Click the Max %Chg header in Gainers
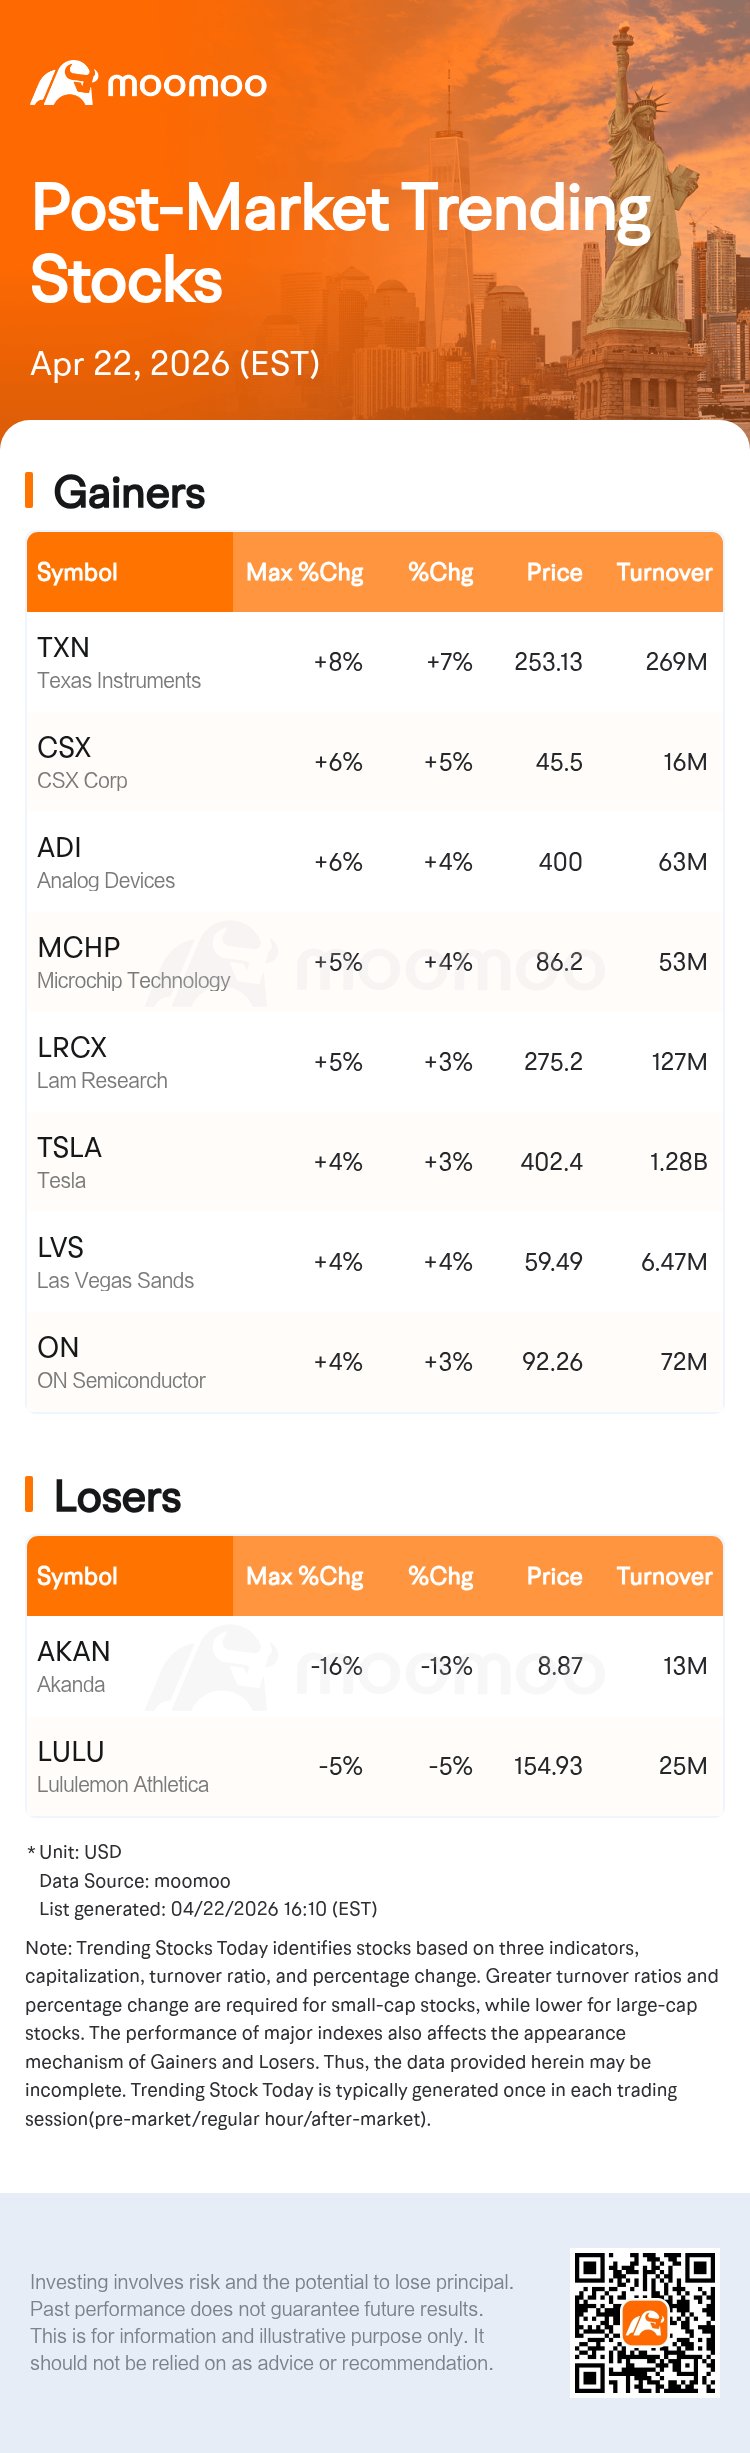The height and width of the screenshot is (2453, 750). point(304,572)
